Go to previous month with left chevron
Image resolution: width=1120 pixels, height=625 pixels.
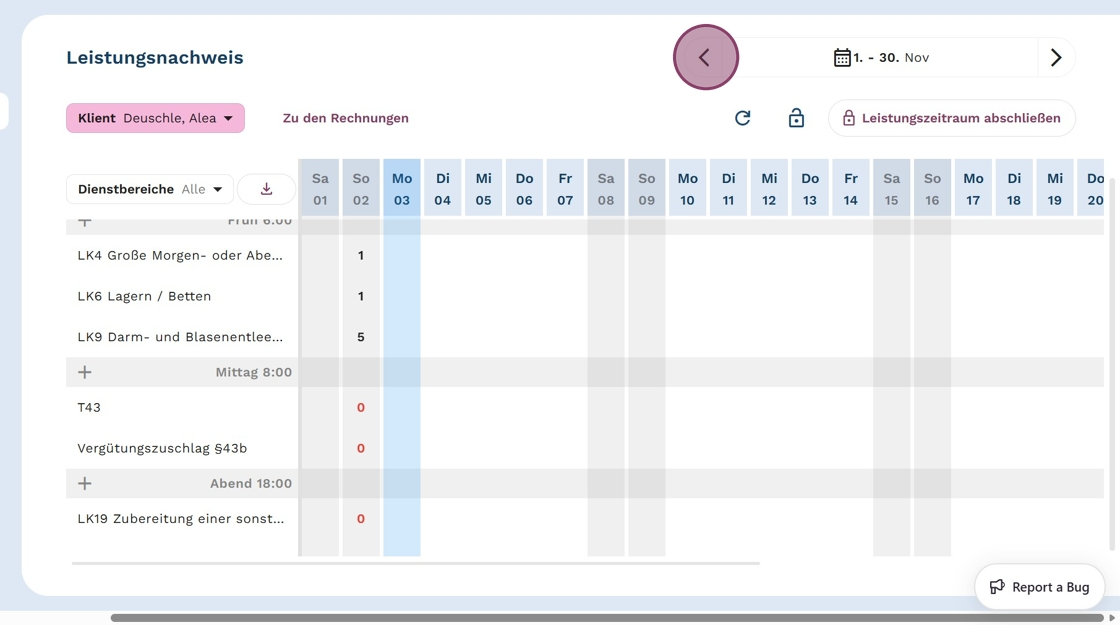tap(705, 57)
